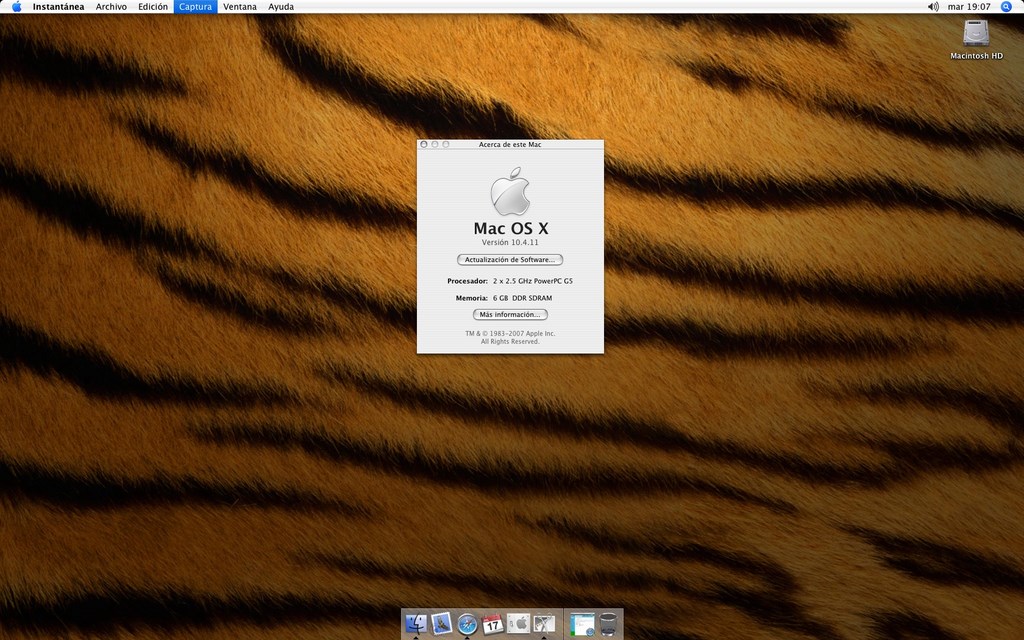Open System Preferences from the Dock
Image resolution: width=1024 pixels, height=640 pixels.
point(518,624)
